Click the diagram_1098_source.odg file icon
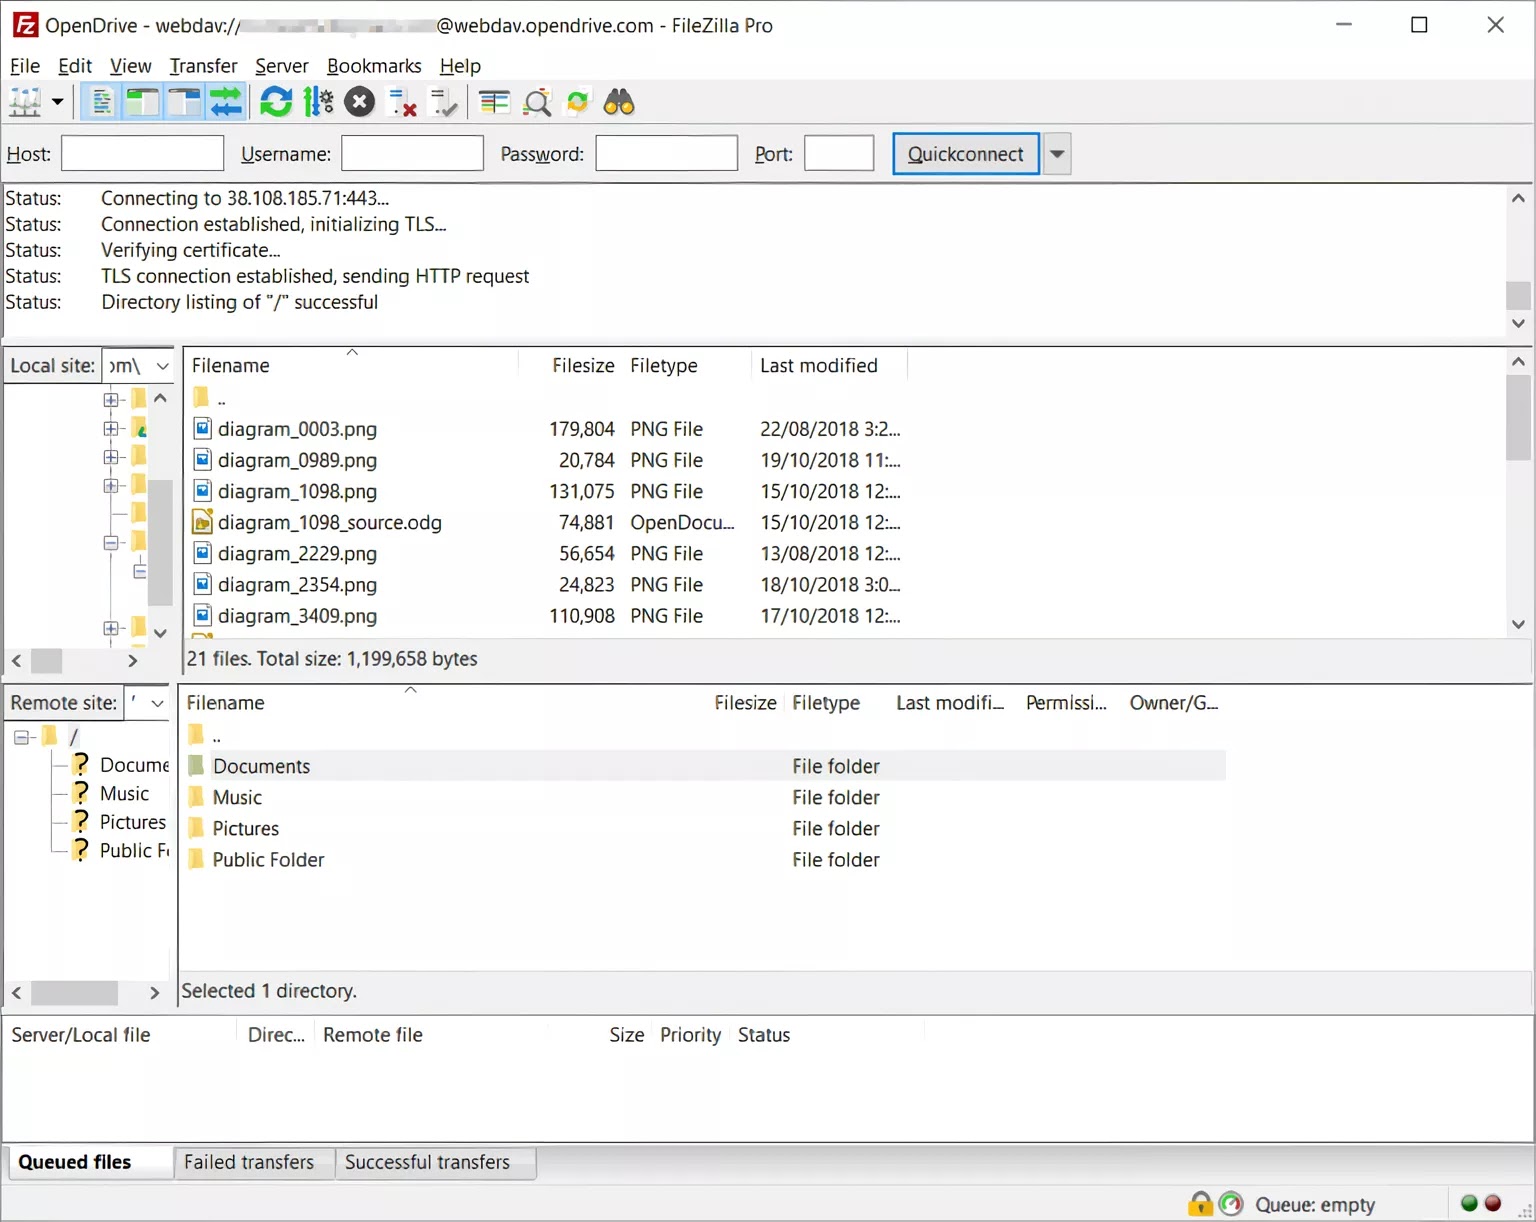 point(202,522)
